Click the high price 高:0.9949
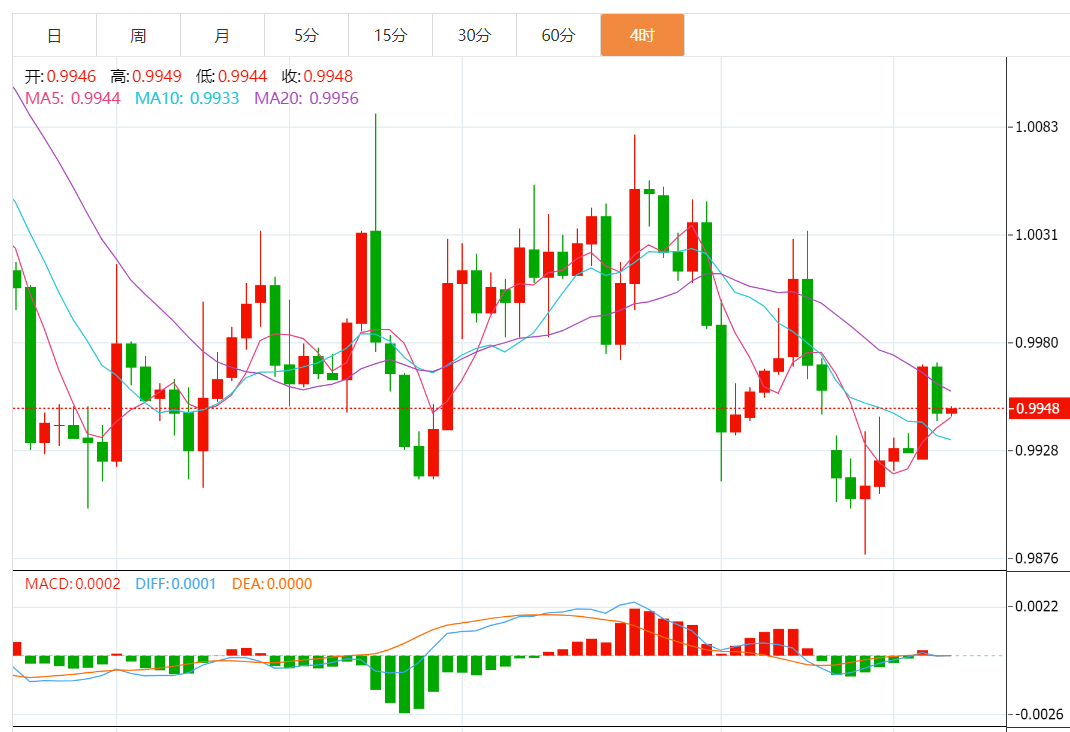Image resolution: width=1070 pixels, height=732 pixels. (x=146, y=76)
